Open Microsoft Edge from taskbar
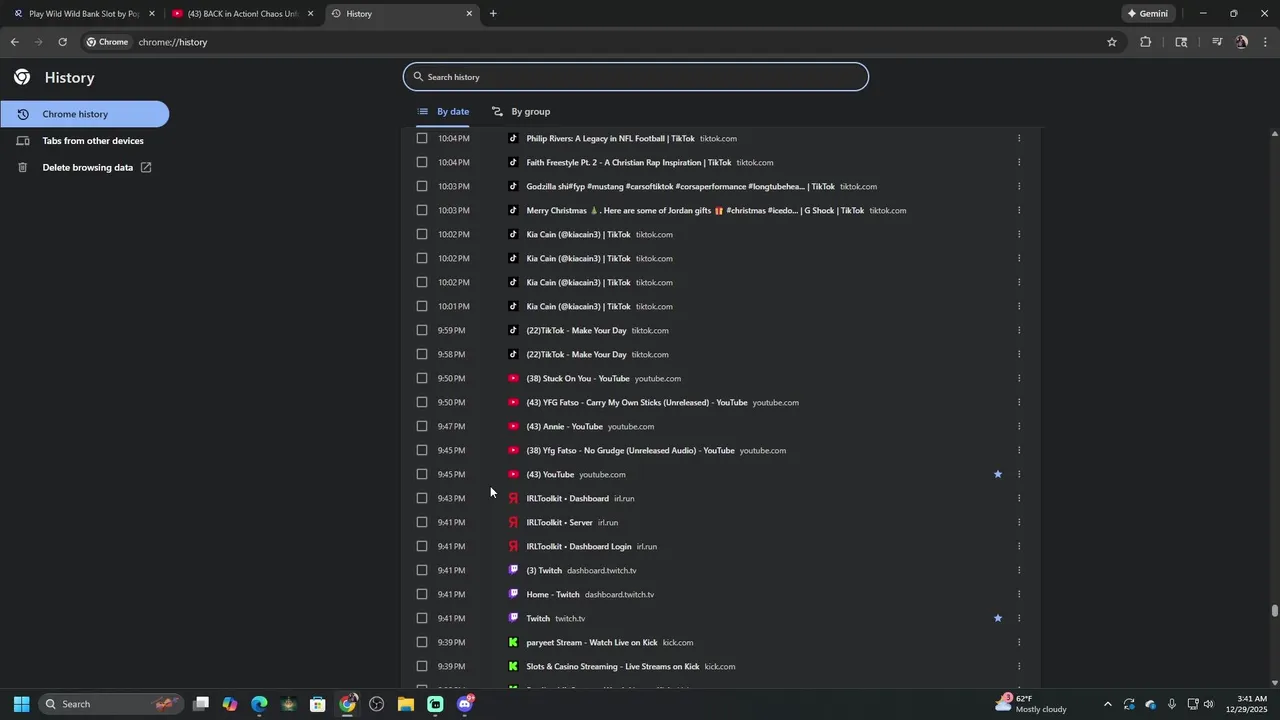The height and width of the screenshot is (720, 1280). tap(259, 704)
